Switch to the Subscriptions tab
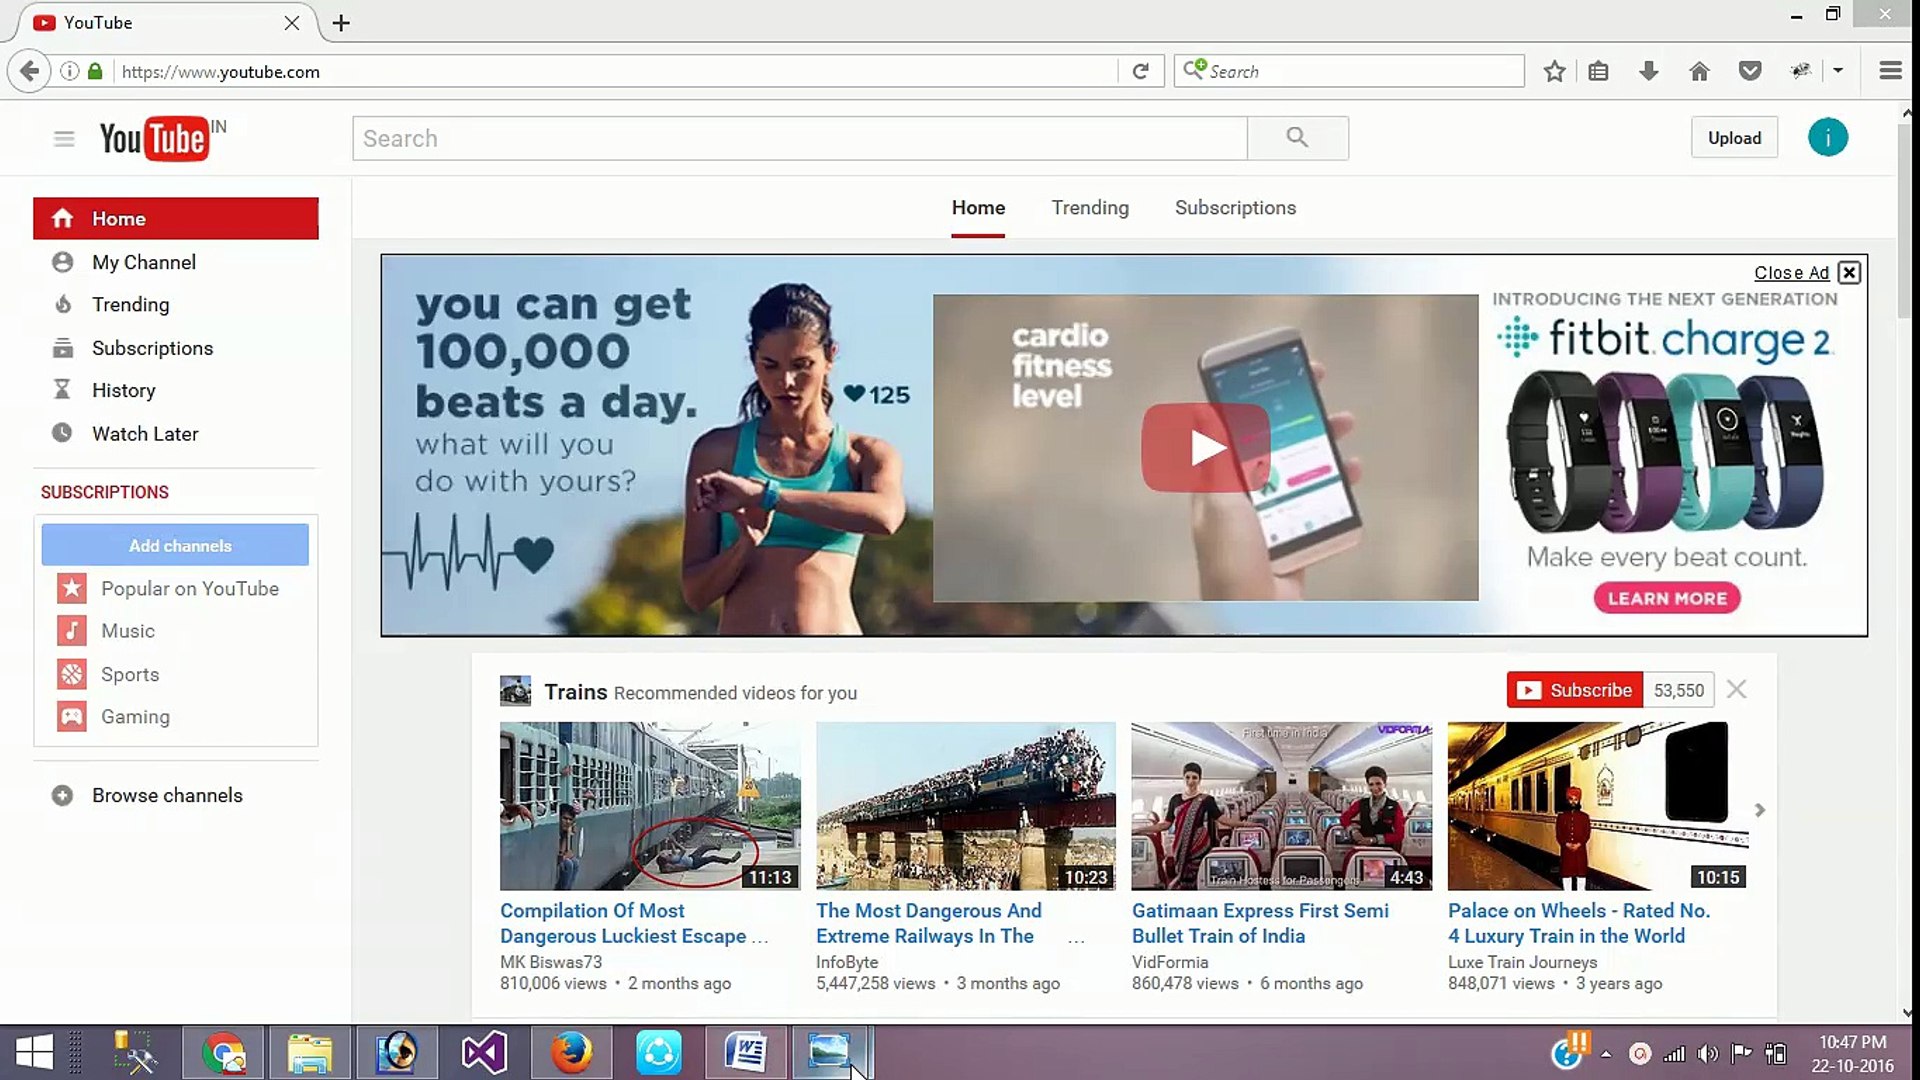1920x1080 pixels. point(1235,208)
